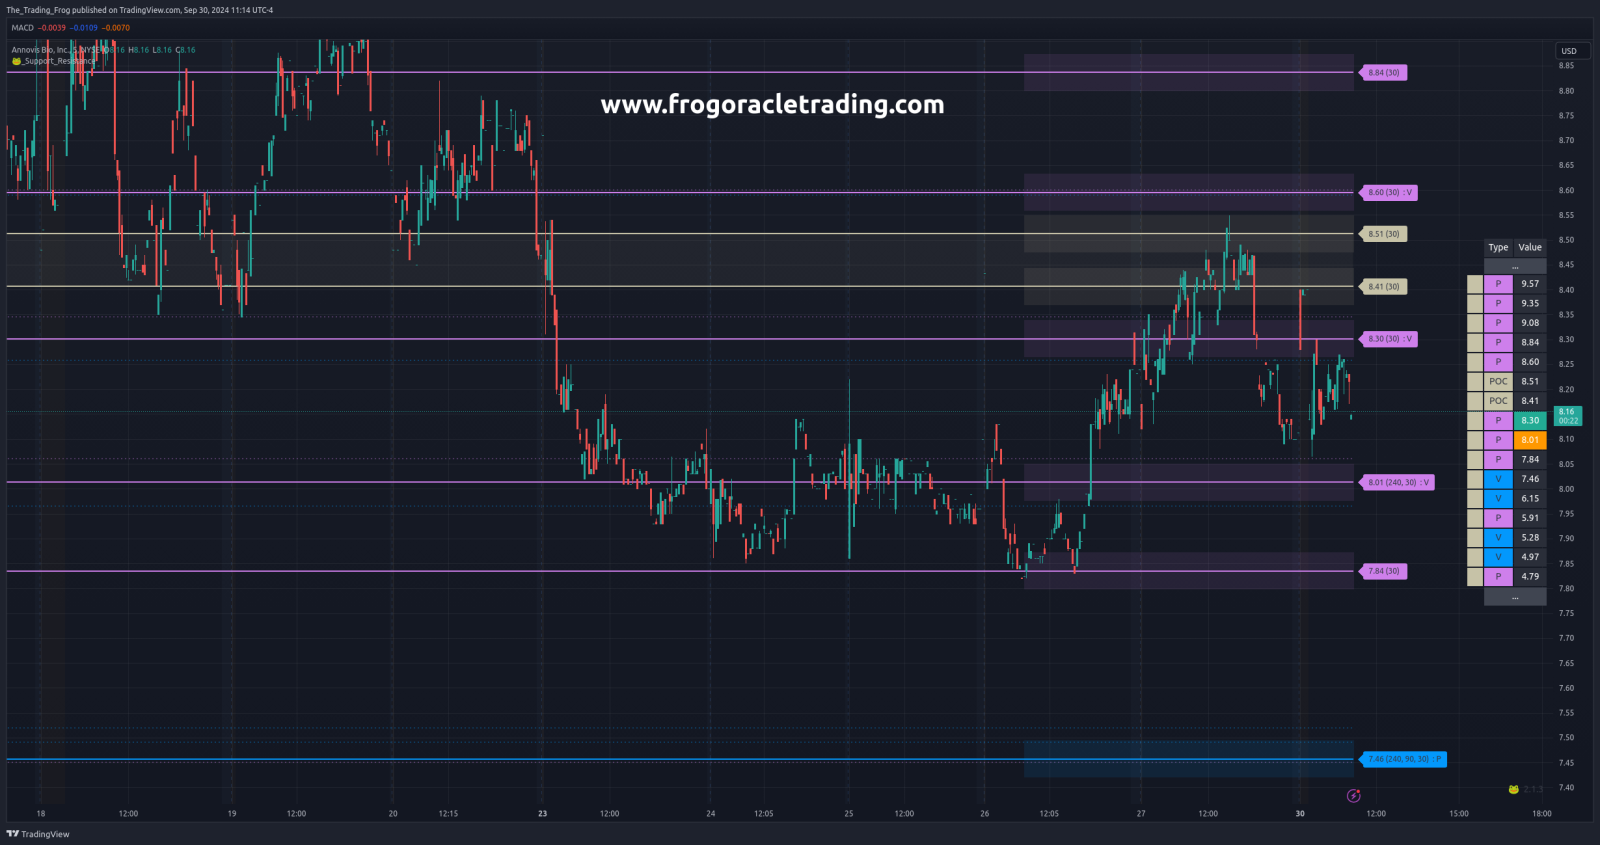The height and width of the screenshot is (845, 1600).
Task: Select the 8.84 value cell in table
Action: click(x=1530, y=342)
